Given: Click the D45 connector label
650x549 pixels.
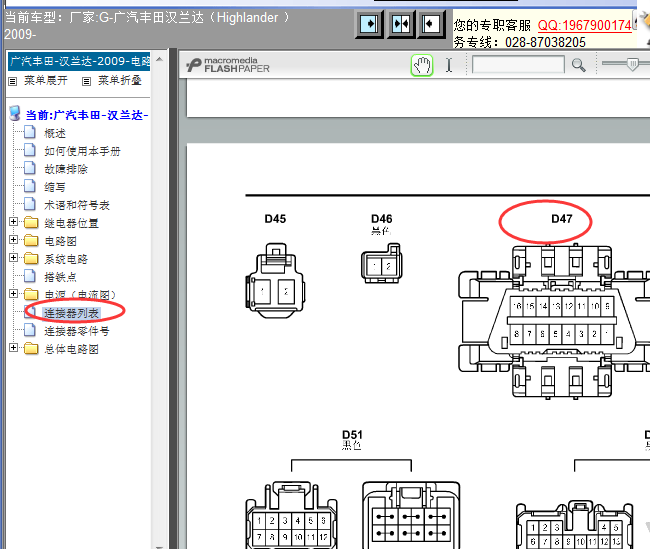Looking at the screenshot, I should [x=275, y=219].
